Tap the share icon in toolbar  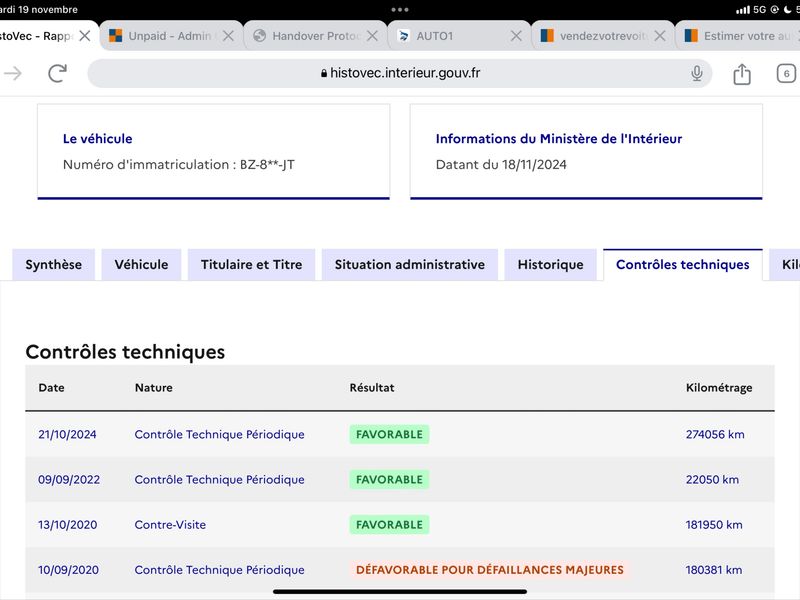coord(742,74)
